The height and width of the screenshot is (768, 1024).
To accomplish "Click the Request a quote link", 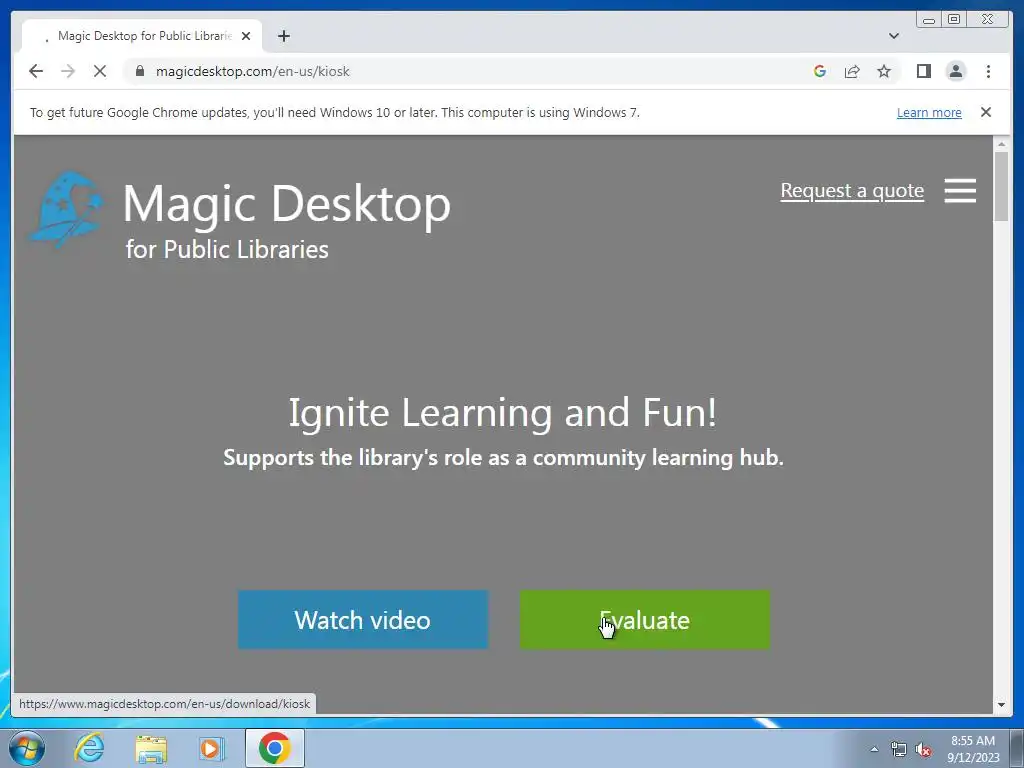I will coord(852,191).
